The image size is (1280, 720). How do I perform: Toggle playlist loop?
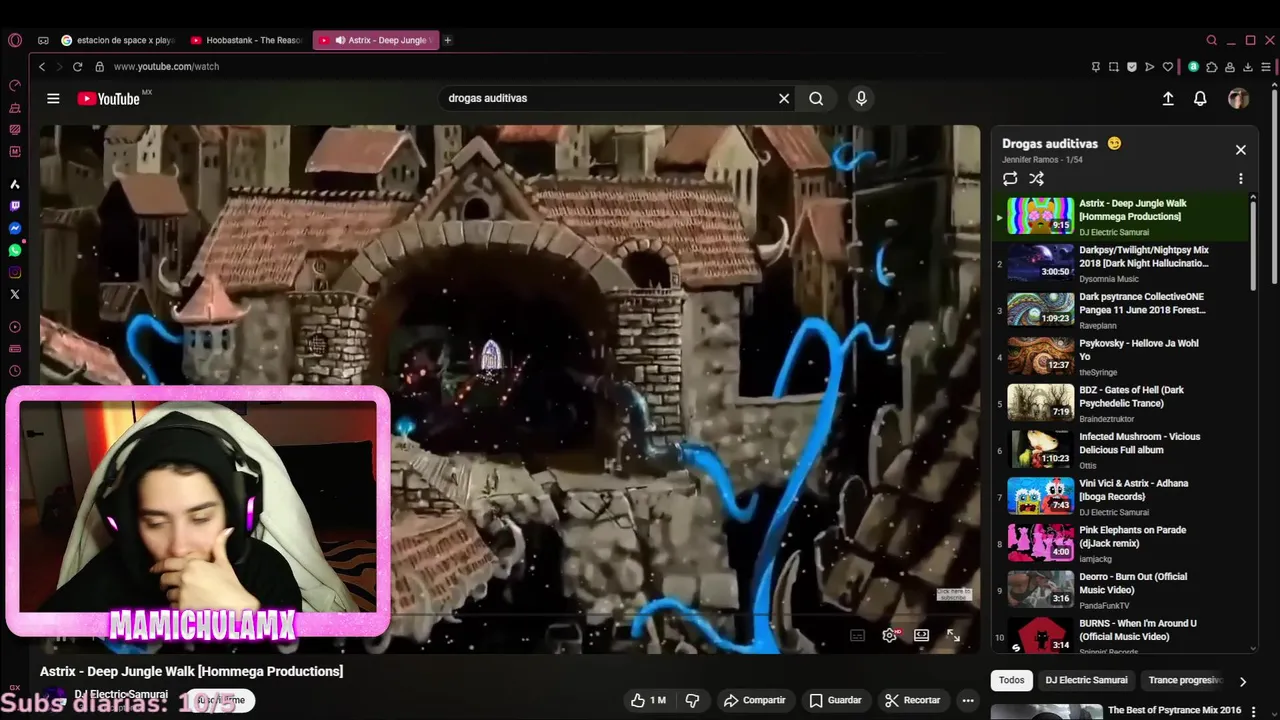1010,179
